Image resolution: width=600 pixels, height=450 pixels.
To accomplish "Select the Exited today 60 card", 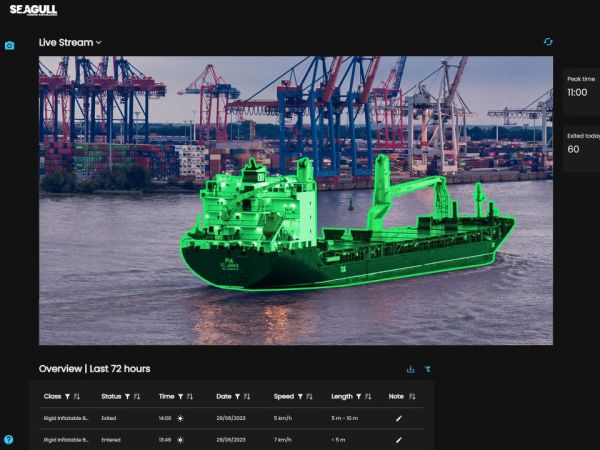I will 581,149.
